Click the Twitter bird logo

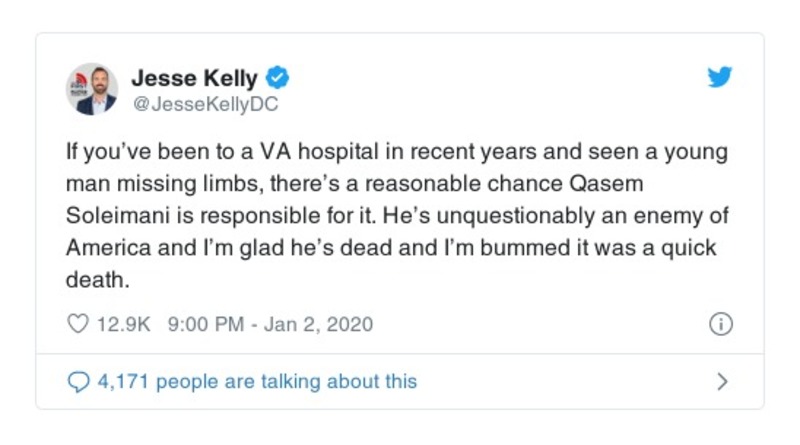coord(719,79)
